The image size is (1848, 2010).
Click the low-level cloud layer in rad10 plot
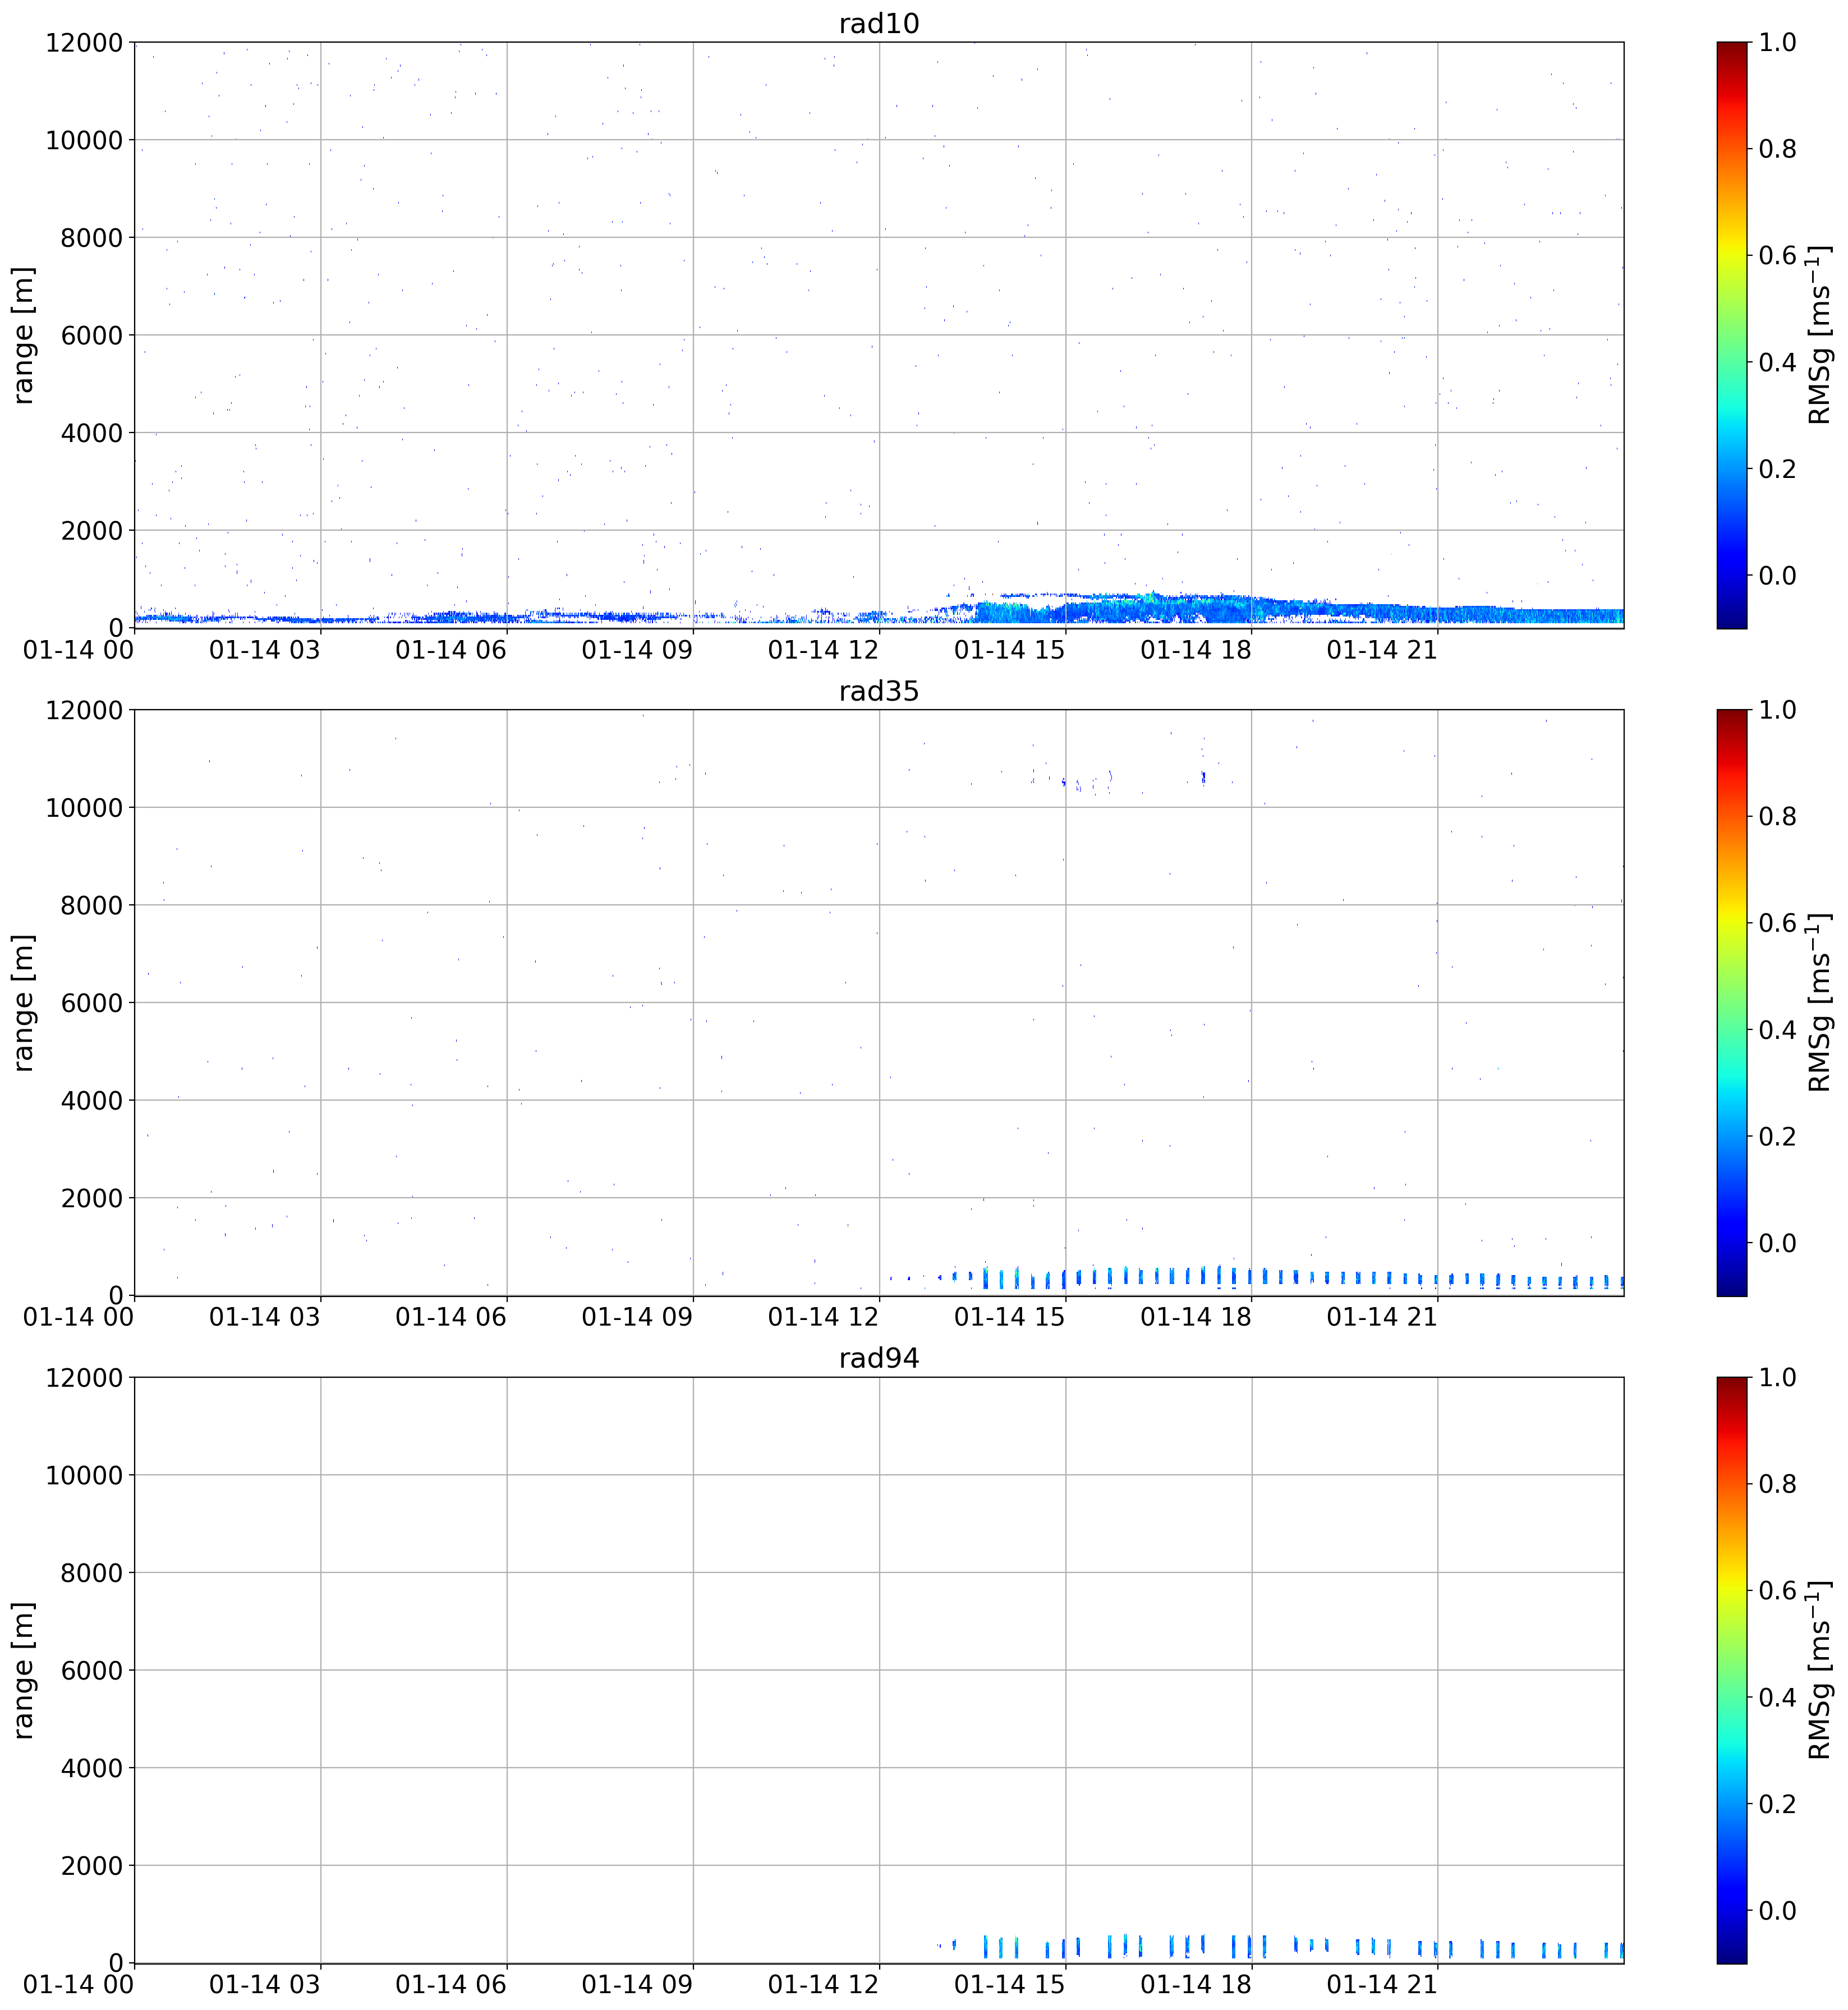pyautogui.click(x=1300, y=609)
